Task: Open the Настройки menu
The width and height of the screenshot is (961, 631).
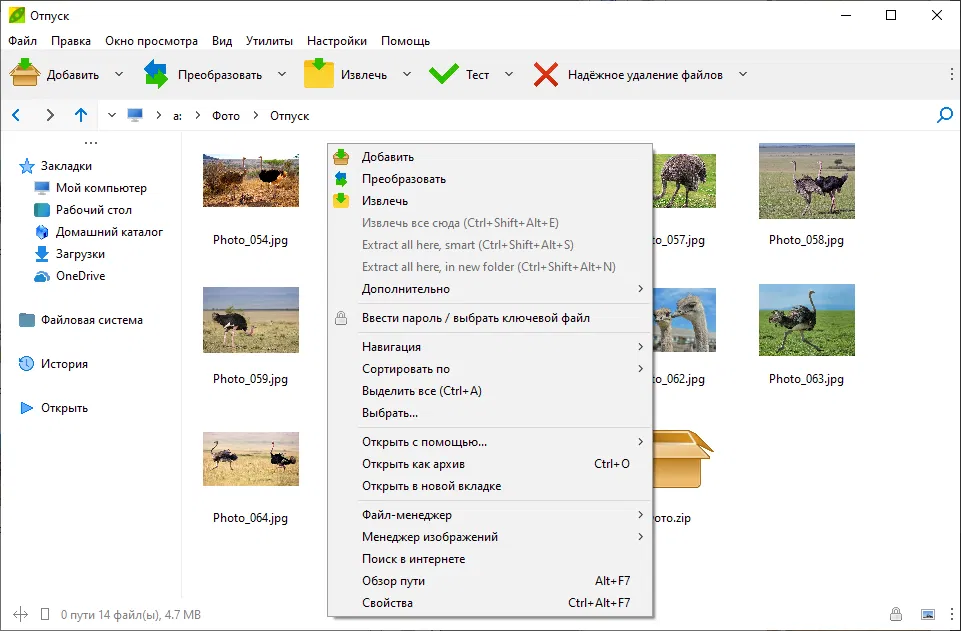Action: pyautogui.click(x=337, y=41)
